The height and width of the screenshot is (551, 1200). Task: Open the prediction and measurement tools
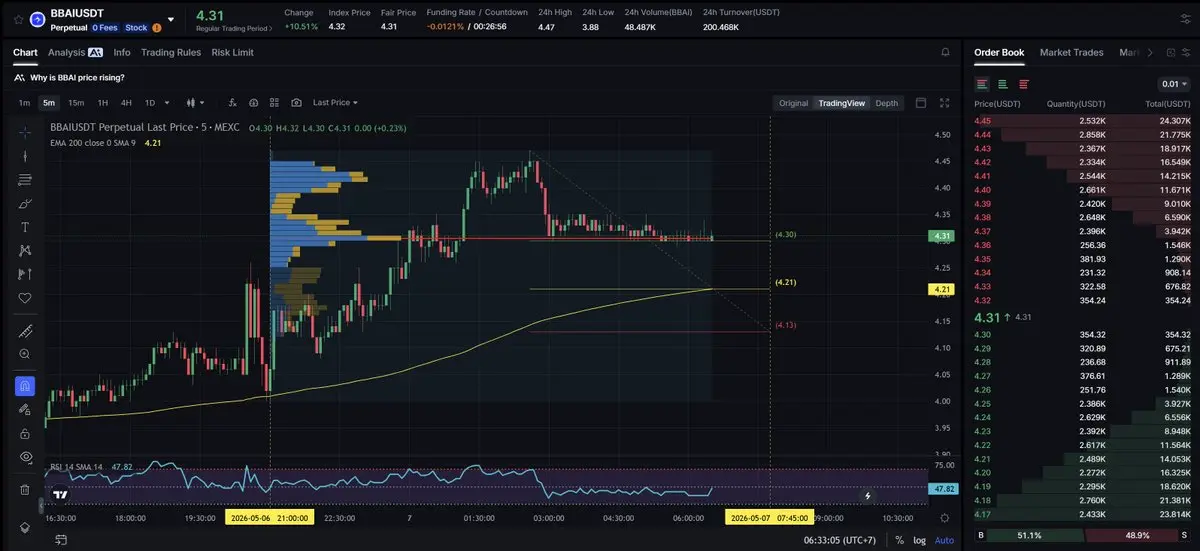coord(25,274)
